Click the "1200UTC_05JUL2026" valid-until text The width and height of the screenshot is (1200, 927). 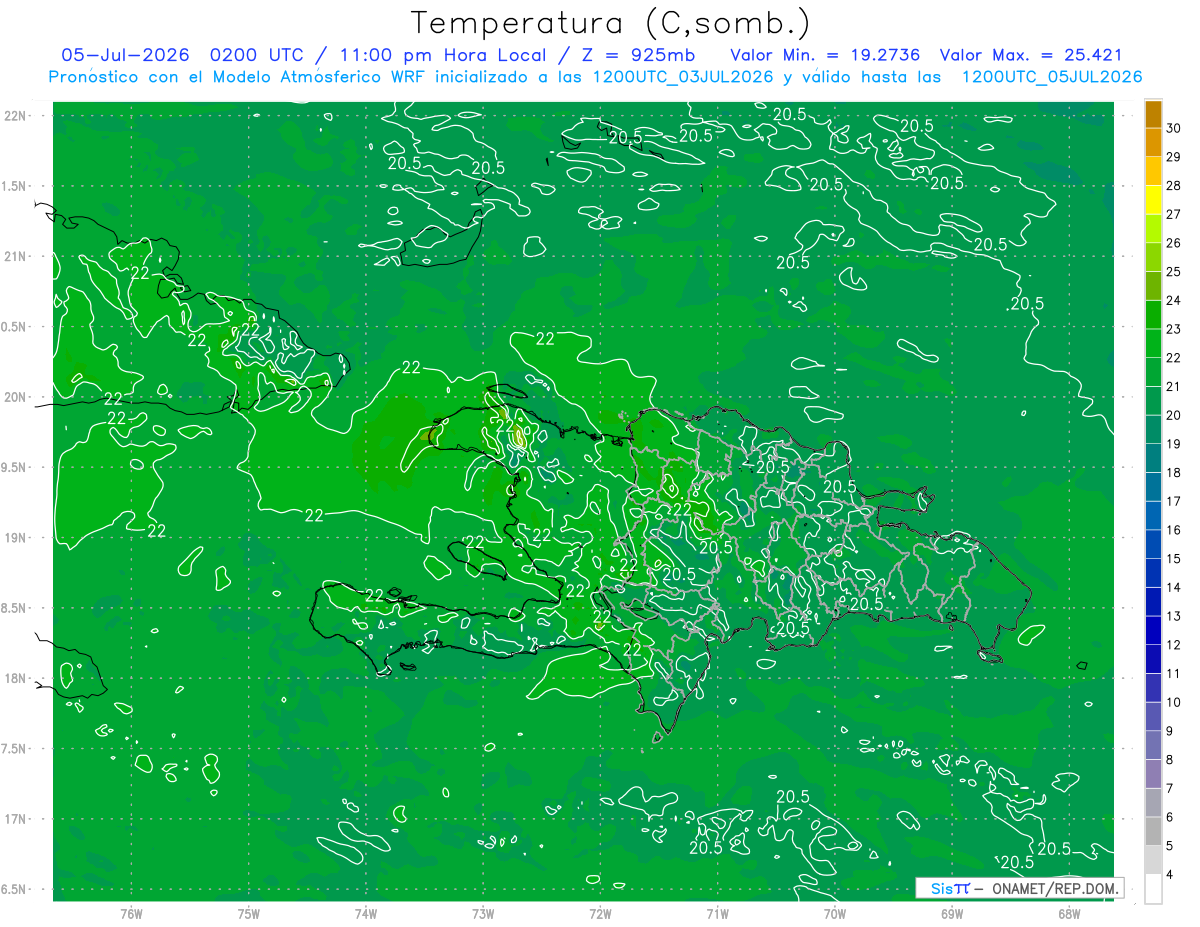coord(1052,77)
